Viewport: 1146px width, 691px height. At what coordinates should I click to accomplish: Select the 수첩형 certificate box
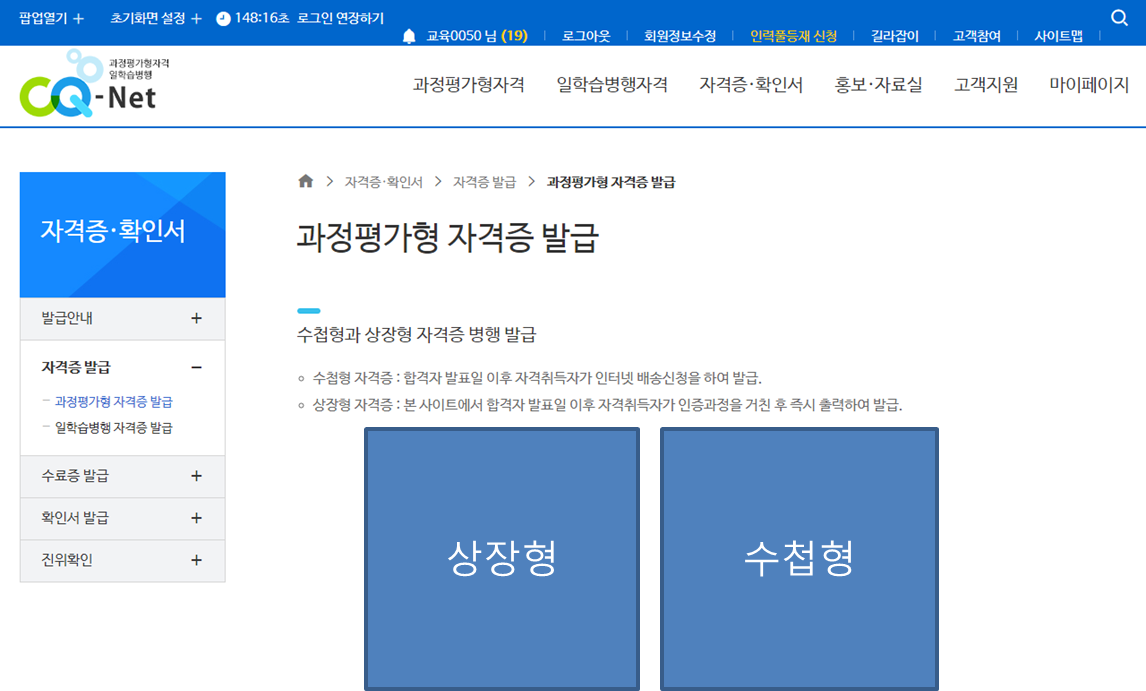(799, 559)
